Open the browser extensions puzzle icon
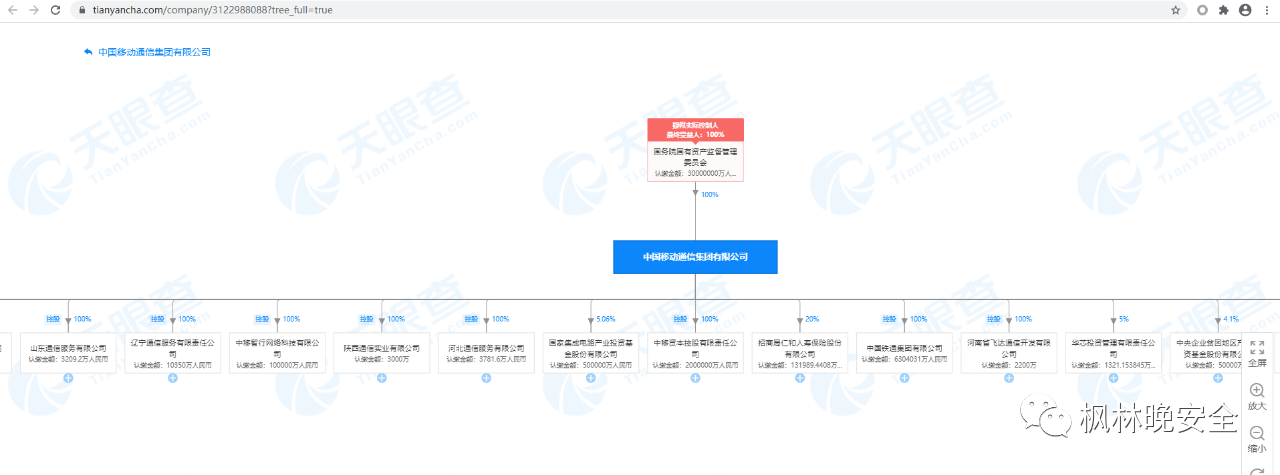 click(1223, 9)
